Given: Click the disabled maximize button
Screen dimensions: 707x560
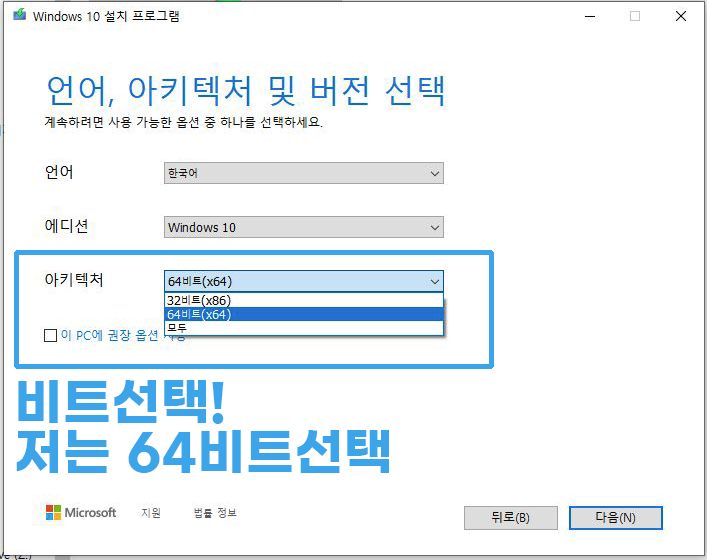Looking at the screenshot, I should click(x=635, y=16).
